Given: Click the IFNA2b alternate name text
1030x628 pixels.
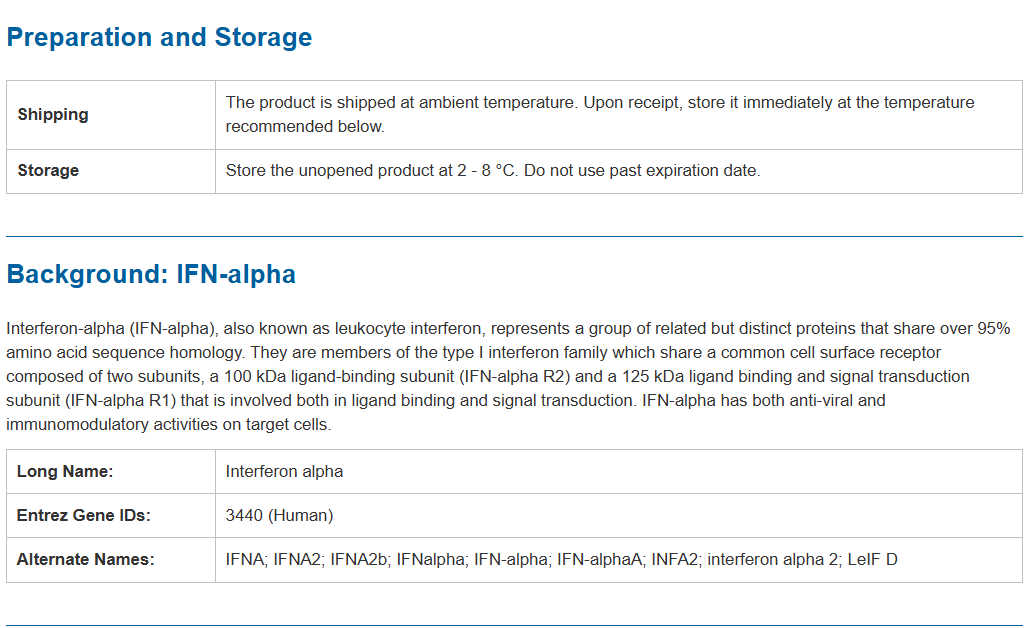Looking at the screenshot, I should 360,560.
